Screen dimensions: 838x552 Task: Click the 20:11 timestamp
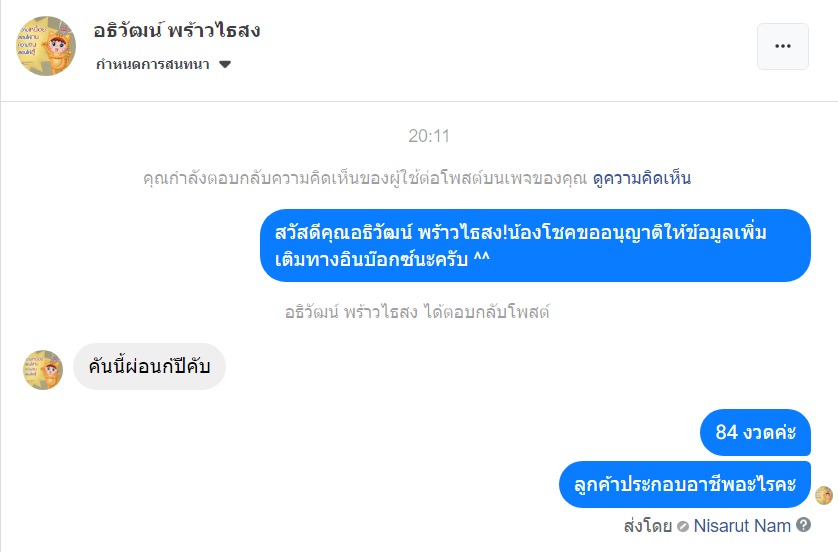[429, 136]
